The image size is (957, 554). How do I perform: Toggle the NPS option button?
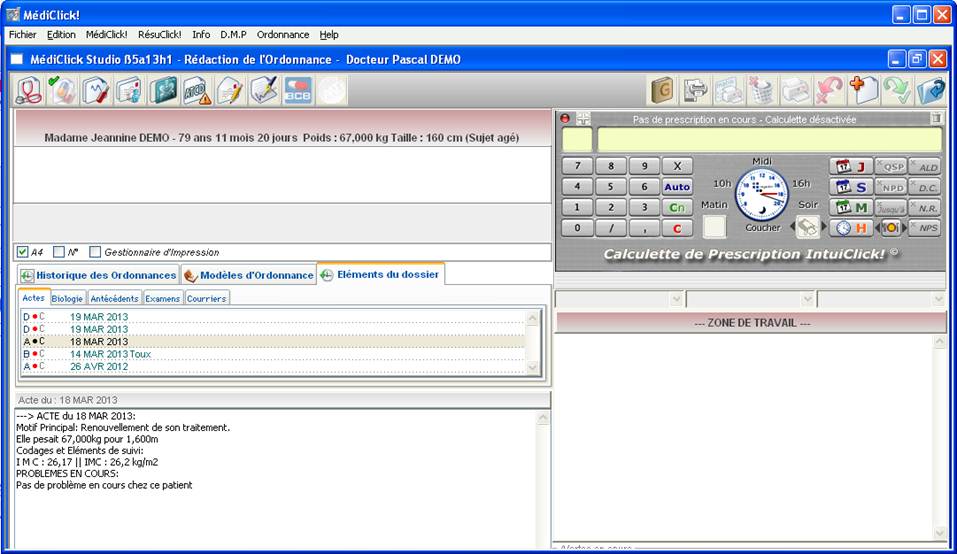925,228
